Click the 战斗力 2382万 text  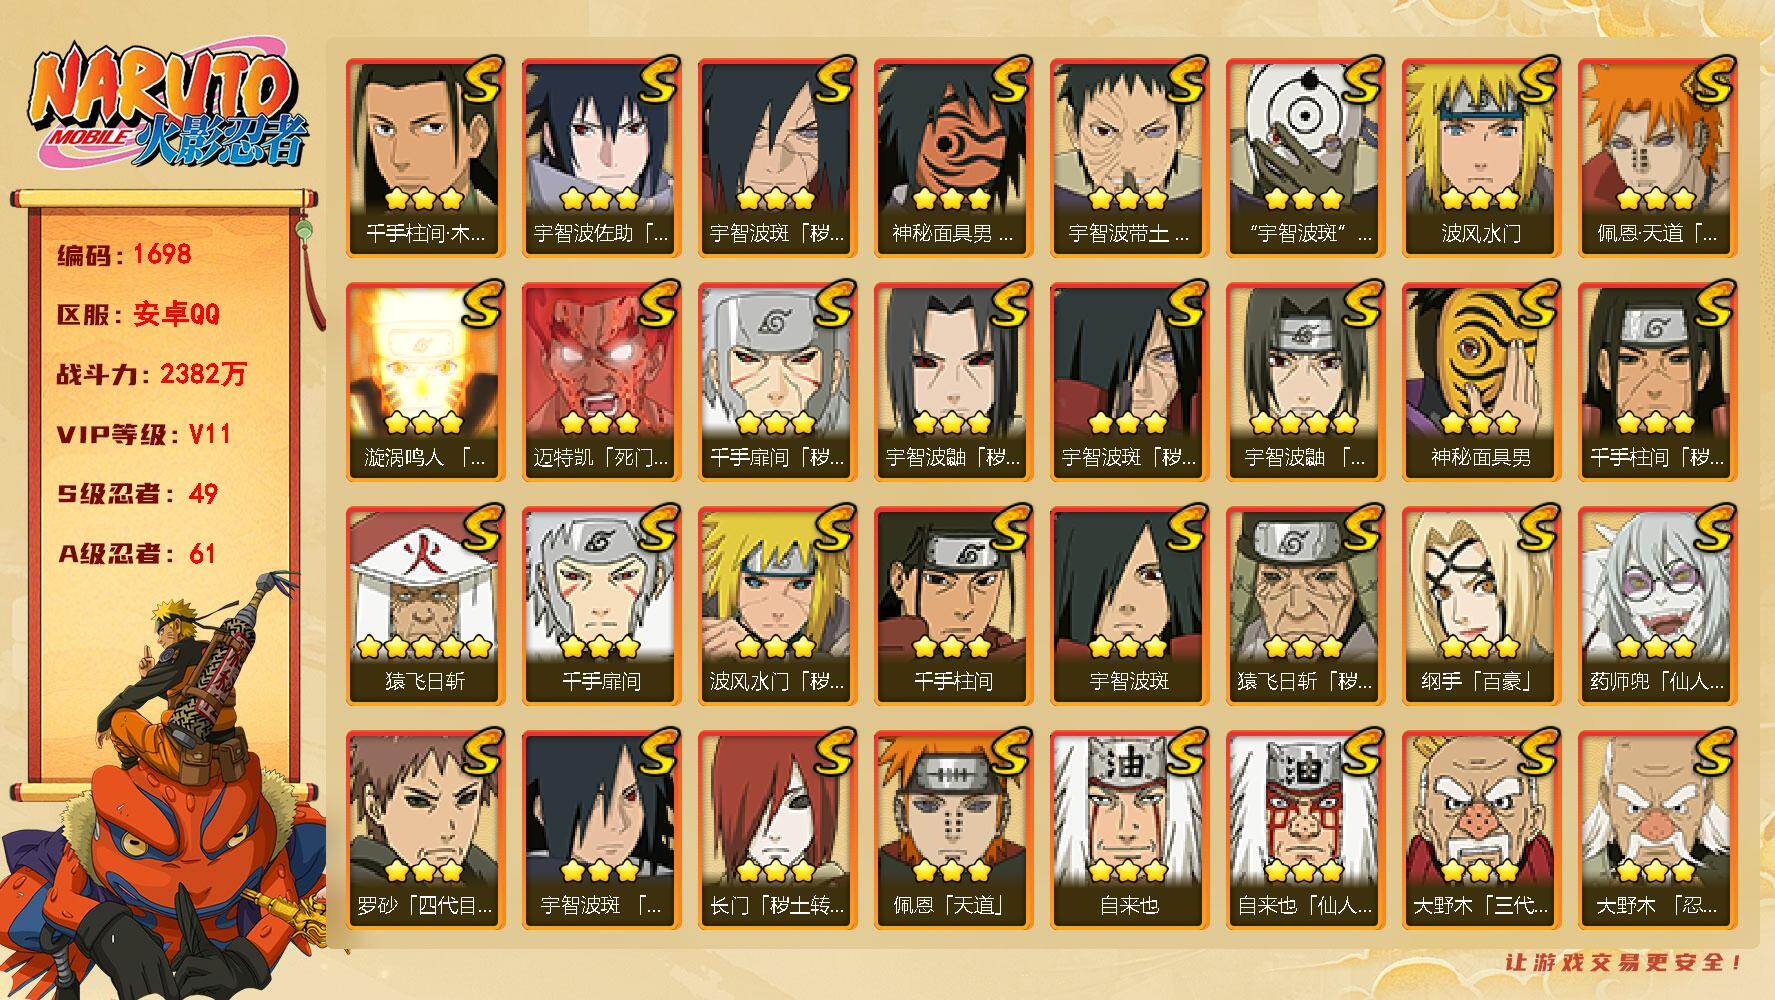pyautogui.click(x=152, y=374)
